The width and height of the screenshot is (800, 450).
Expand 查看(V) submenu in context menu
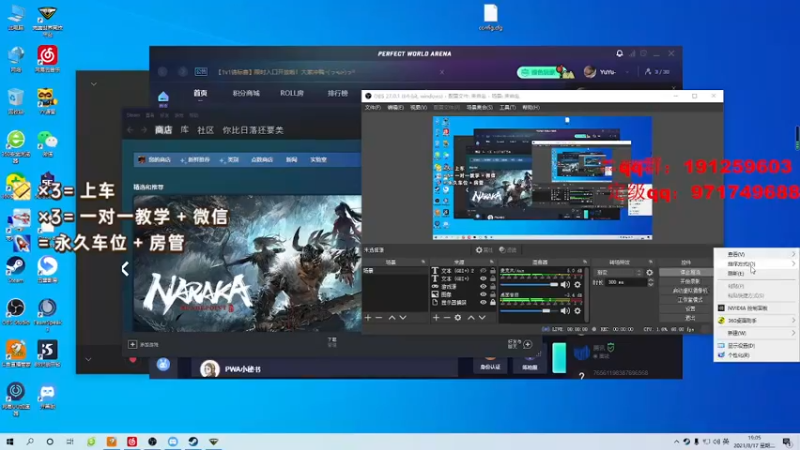[x=756, y=254]
